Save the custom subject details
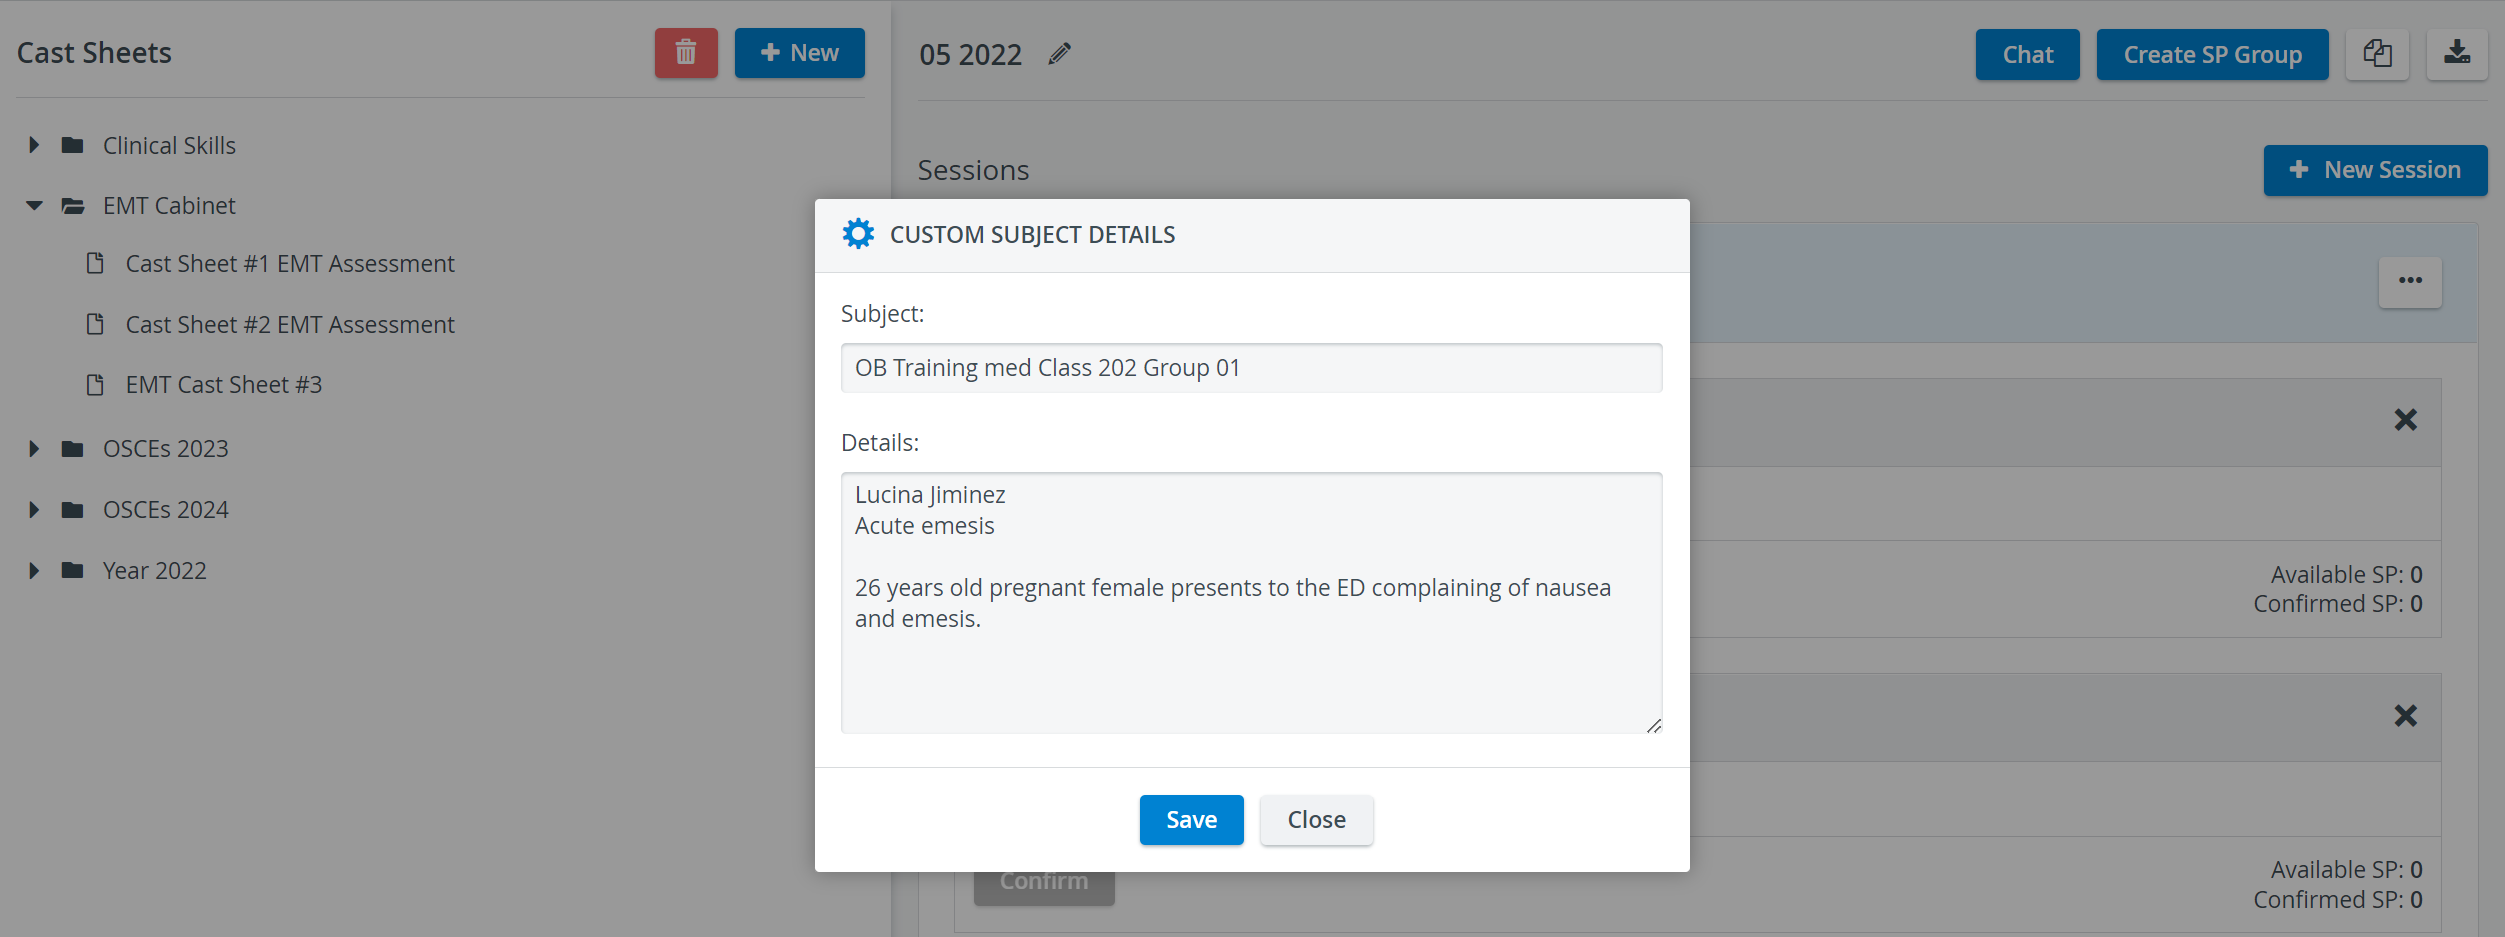The image size is (2505, 937). click(1191, 820)
